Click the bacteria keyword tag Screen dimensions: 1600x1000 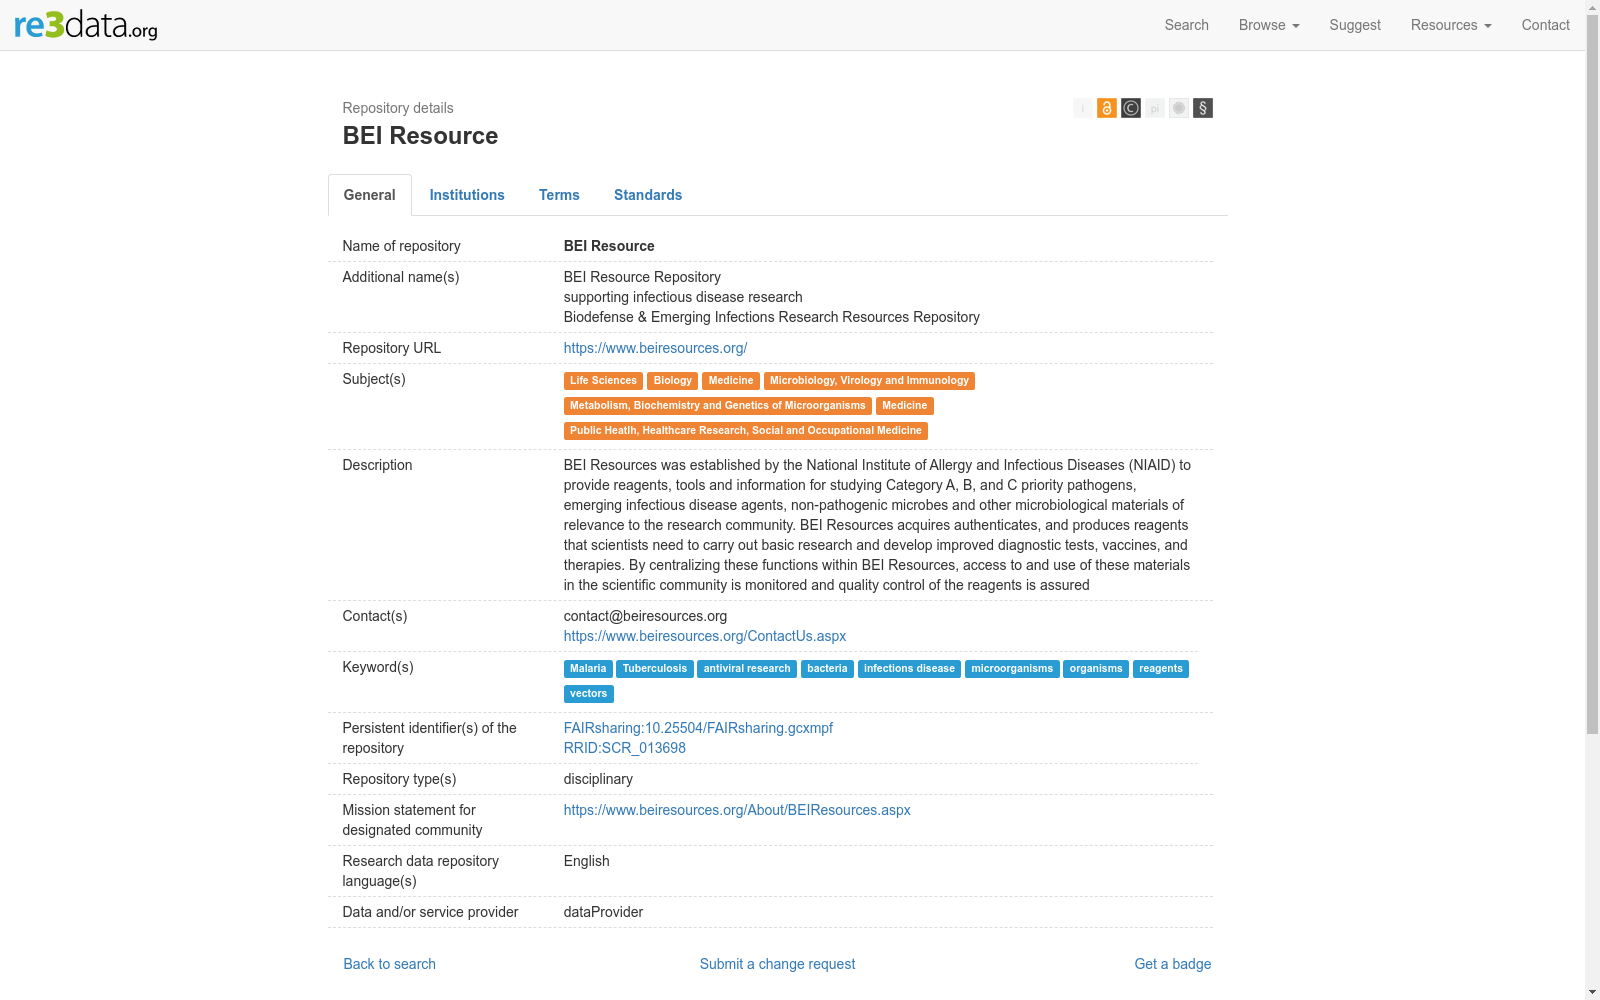[x=827, y=669]
